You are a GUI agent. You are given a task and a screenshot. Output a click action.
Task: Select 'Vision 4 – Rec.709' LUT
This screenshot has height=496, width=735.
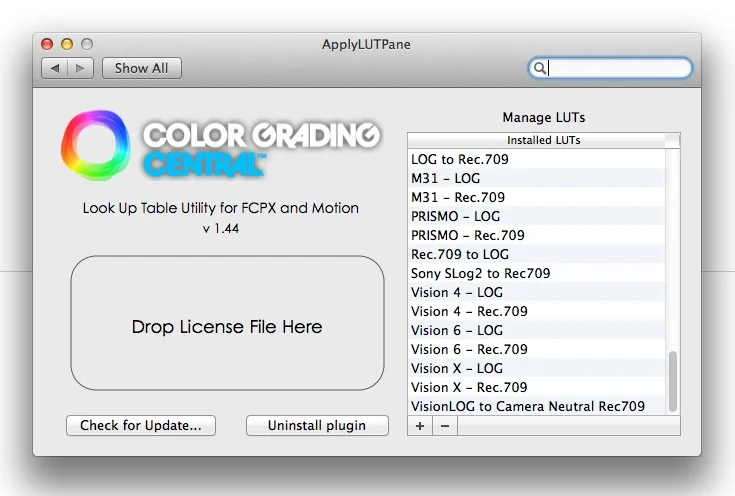point(536,311)
